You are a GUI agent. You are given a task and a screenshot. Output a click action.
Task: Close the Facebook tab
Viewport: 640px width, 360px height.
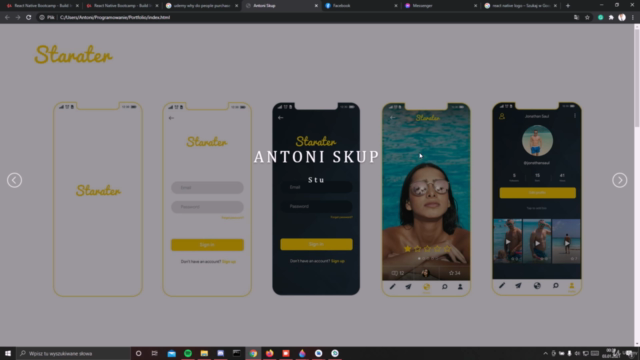click(396, 6)
